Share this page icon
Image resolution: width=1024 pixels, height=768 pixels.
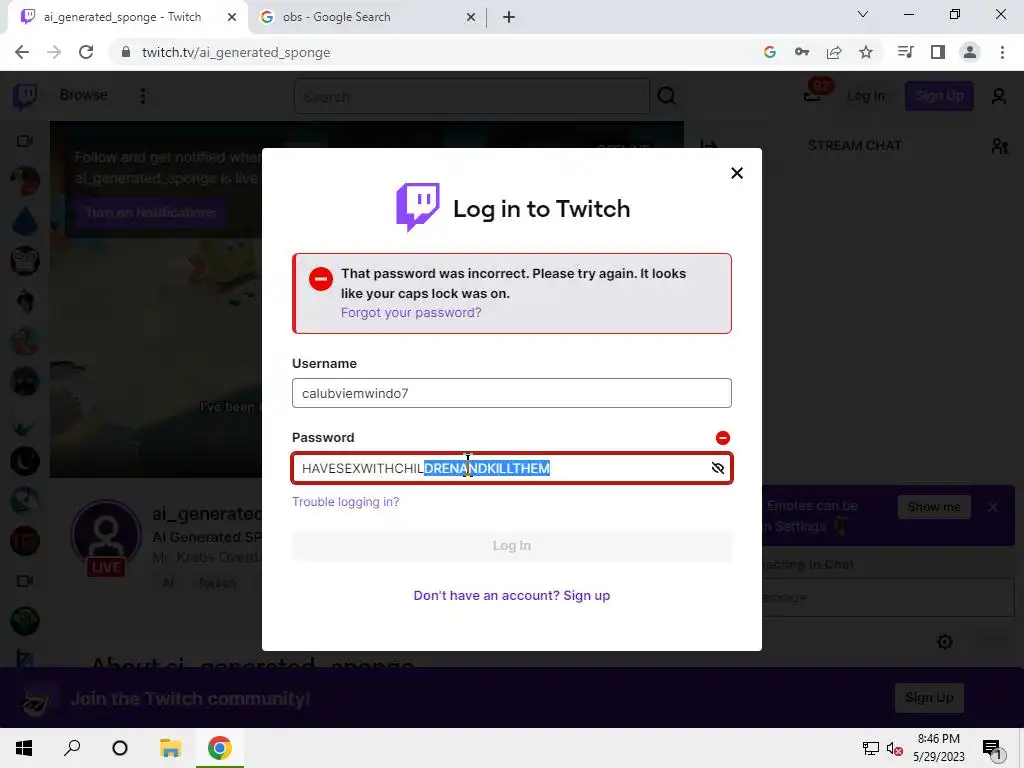(834, 52)
